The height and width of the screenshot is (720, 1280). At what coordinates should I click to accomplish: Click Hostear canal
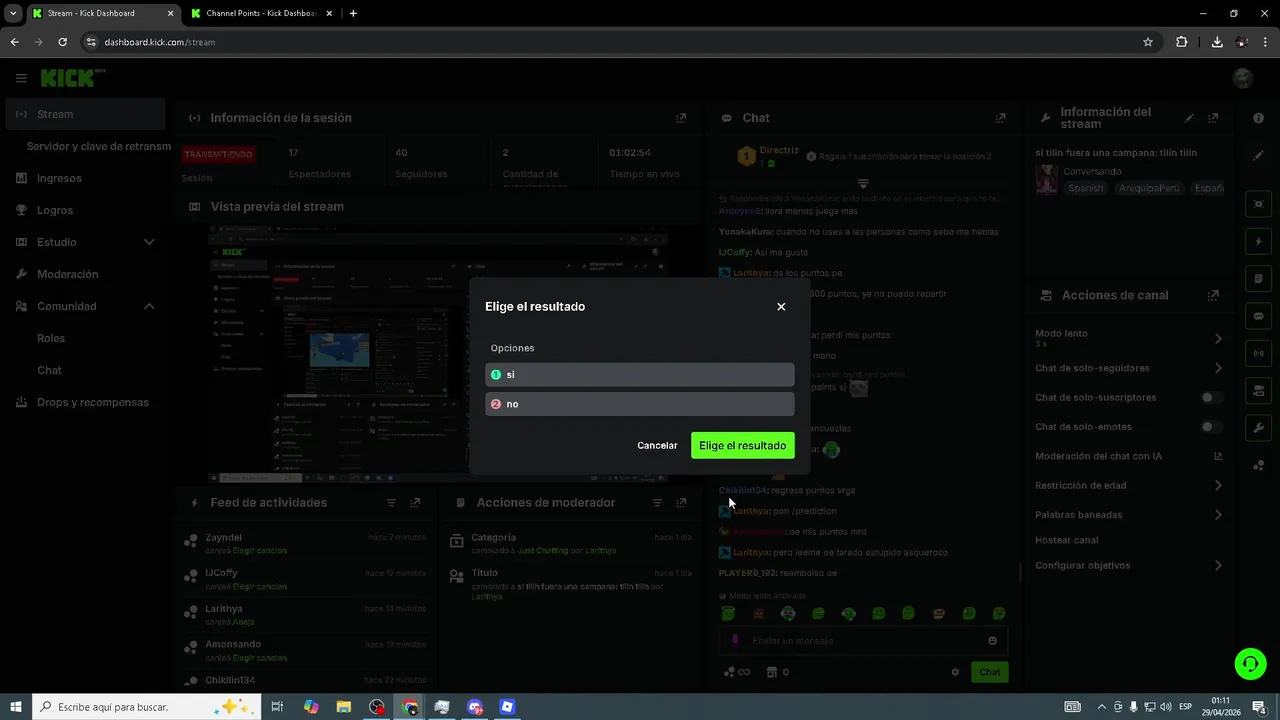click(1067, 540)
